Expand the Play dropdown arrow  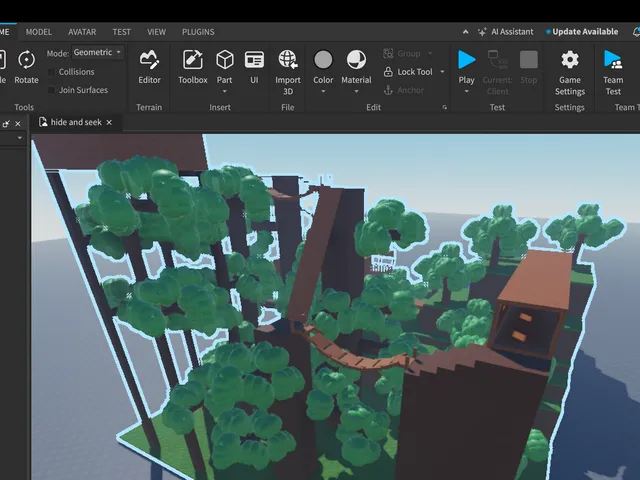pyautogui.click(x=467, y=91)
